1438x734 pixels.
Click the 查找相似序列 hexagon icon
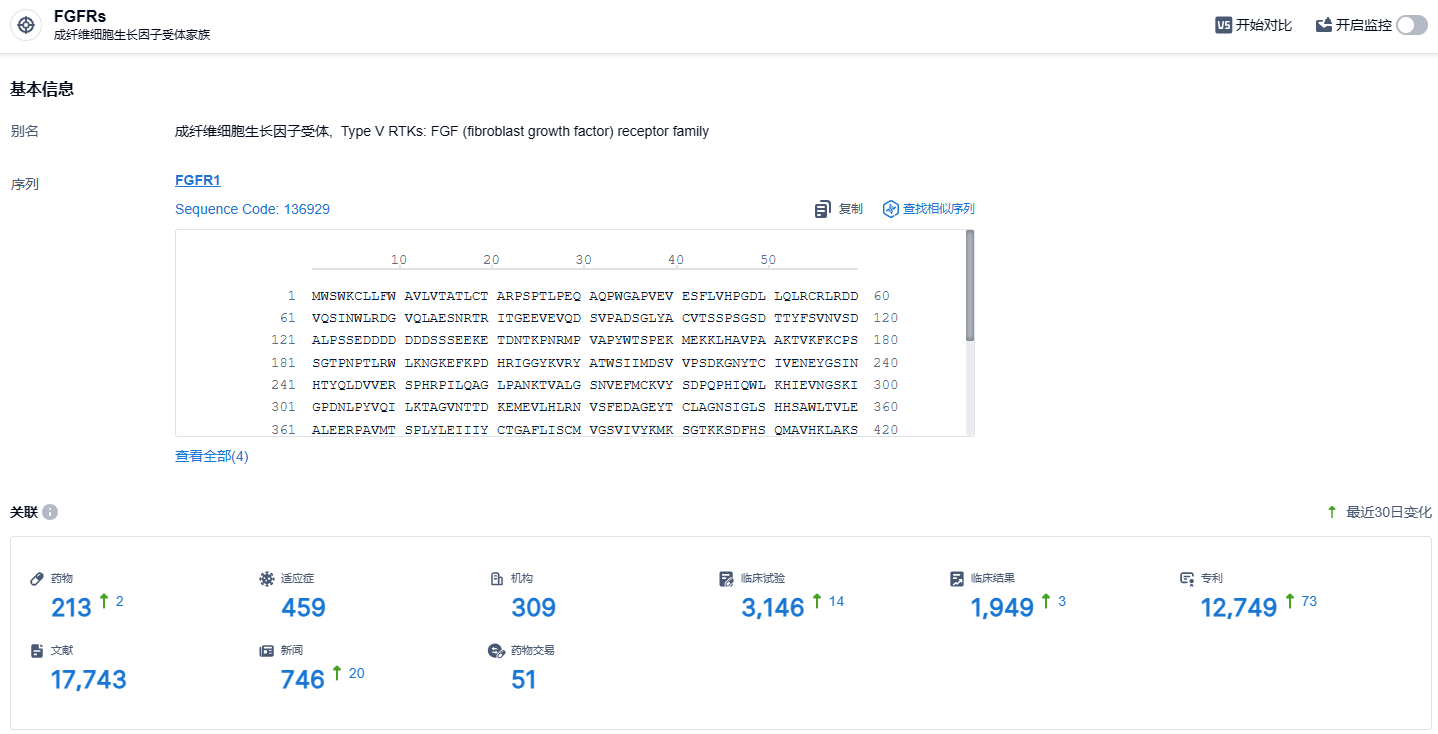[x=890, y=209]
